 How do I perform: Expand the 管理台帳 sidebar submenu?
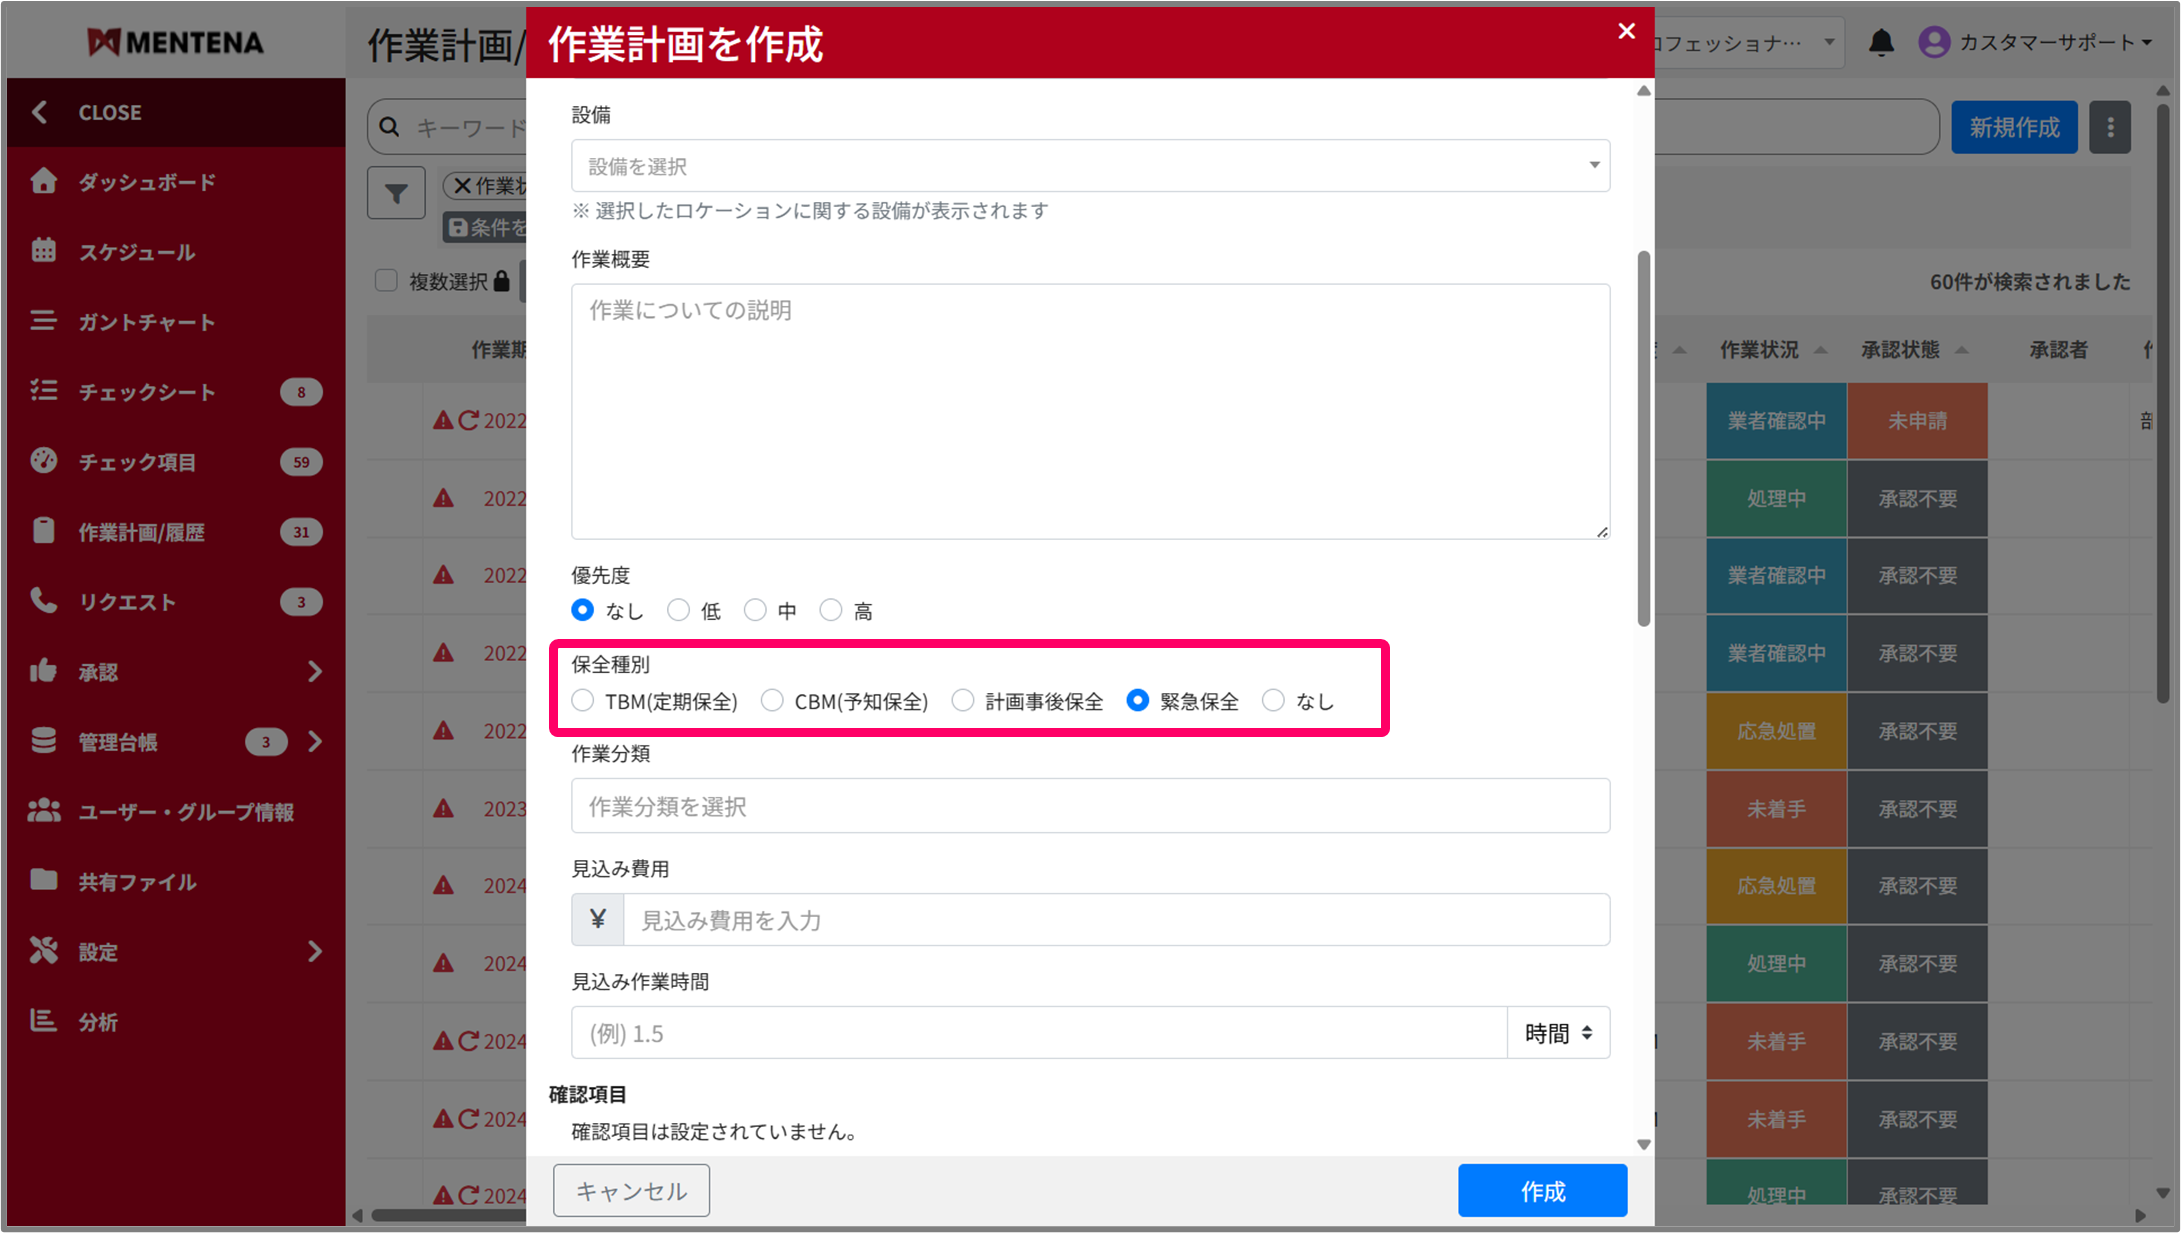pos(315,741)
